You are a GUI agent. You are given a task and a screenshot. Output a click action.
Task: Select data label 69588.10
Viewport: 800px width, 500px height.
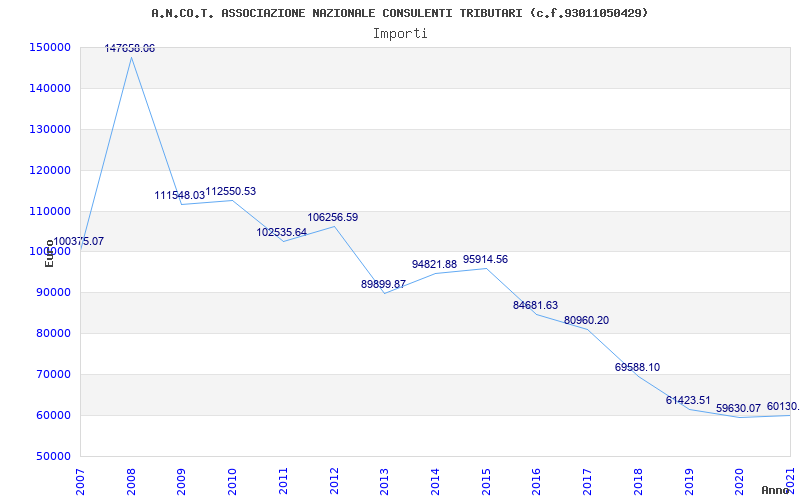pos(637,367)
